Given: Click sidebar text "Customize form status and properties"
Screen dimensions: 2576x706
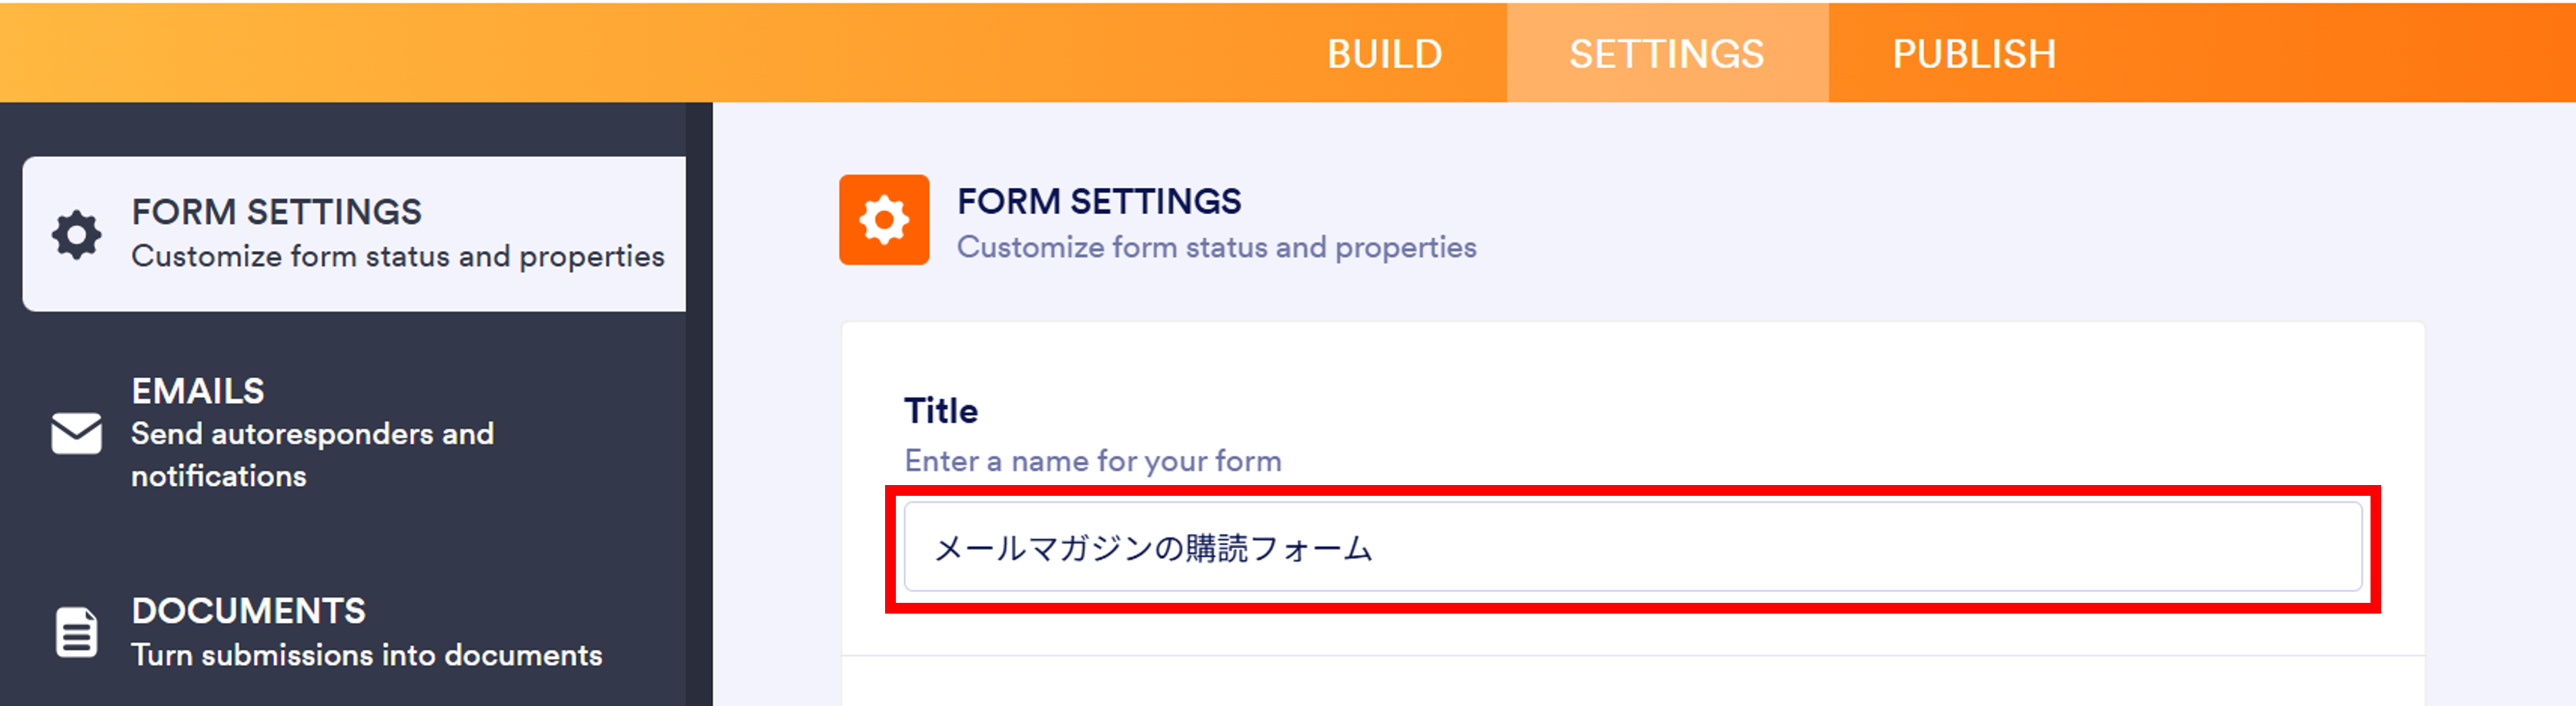Looking at the screenshot, I should 397,257.
